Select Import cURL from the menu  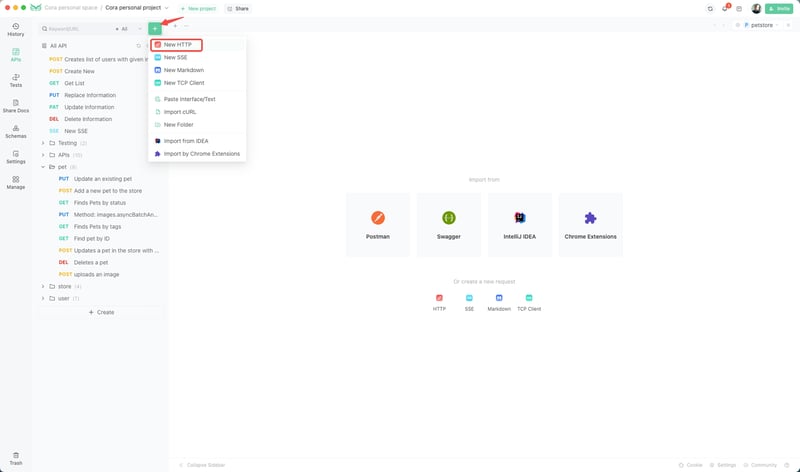(x=197, y=112)
